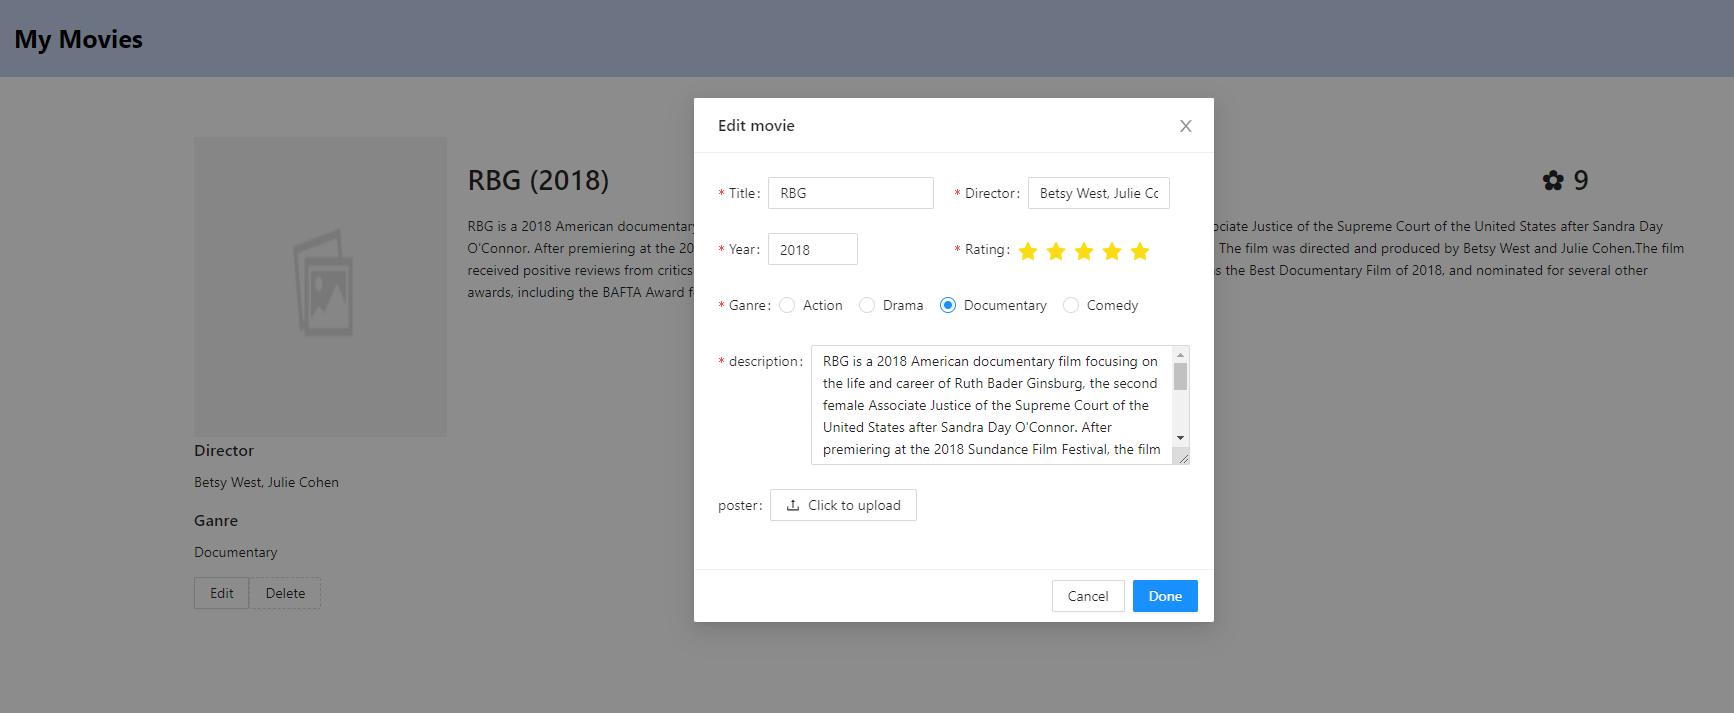Click the rating number 9
The width and height of the screenshot is (1734, 713).
(1581, 180)
